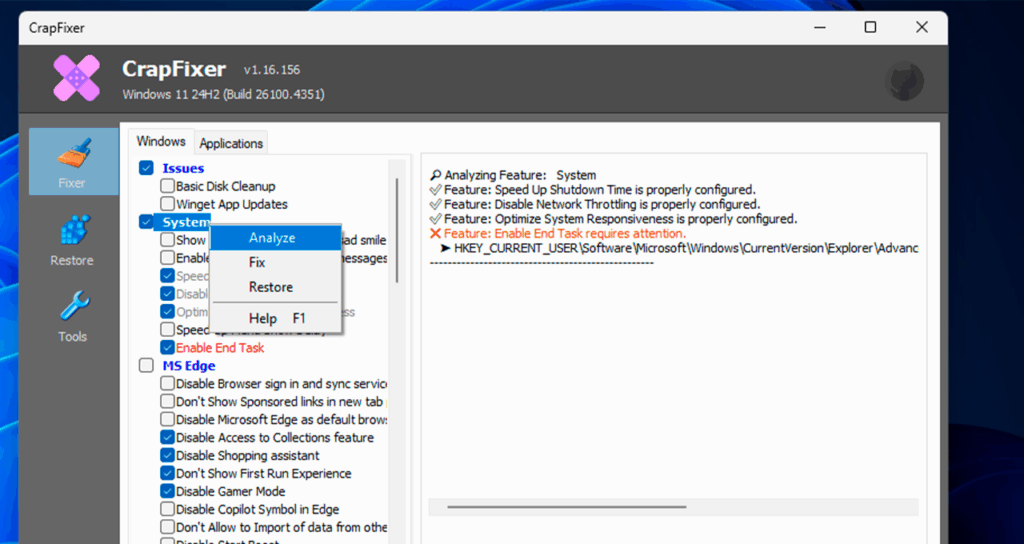Switch to the Applications tab
The width and height of the screenshot is (1024, 544).
[x=231, y=143]
